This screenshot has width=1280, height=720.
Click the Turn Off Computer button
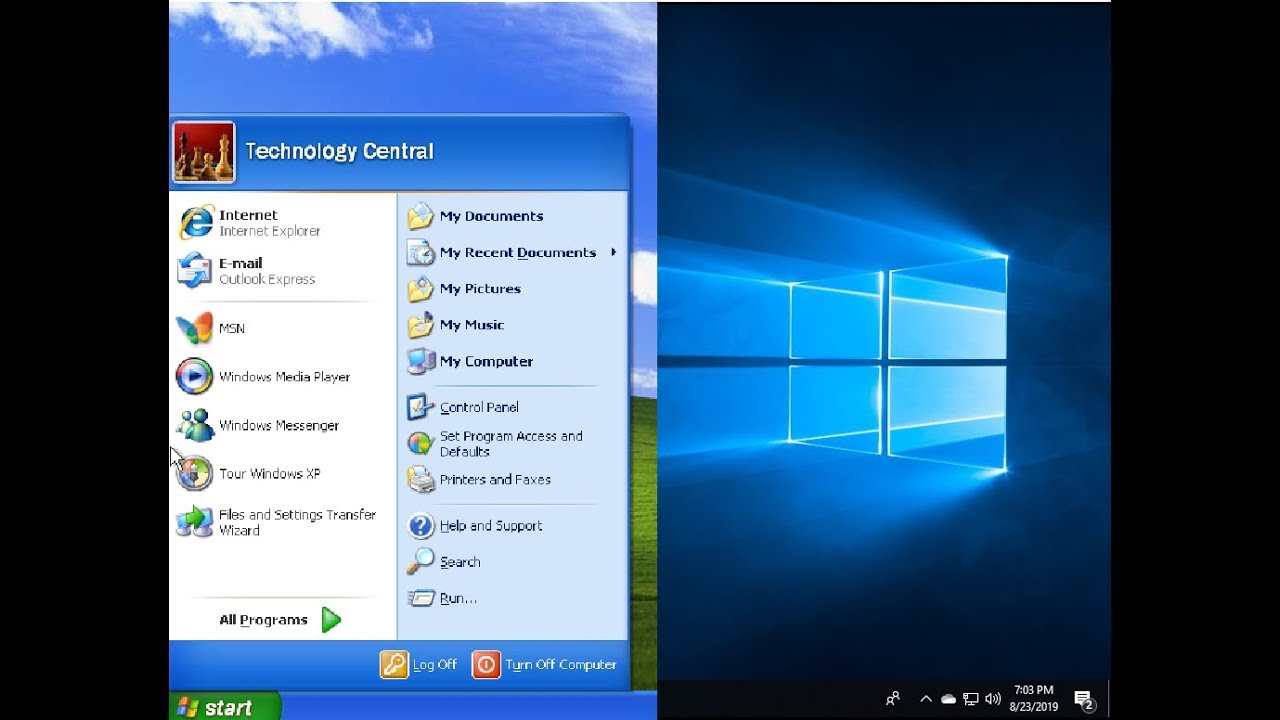coord(545,664)
